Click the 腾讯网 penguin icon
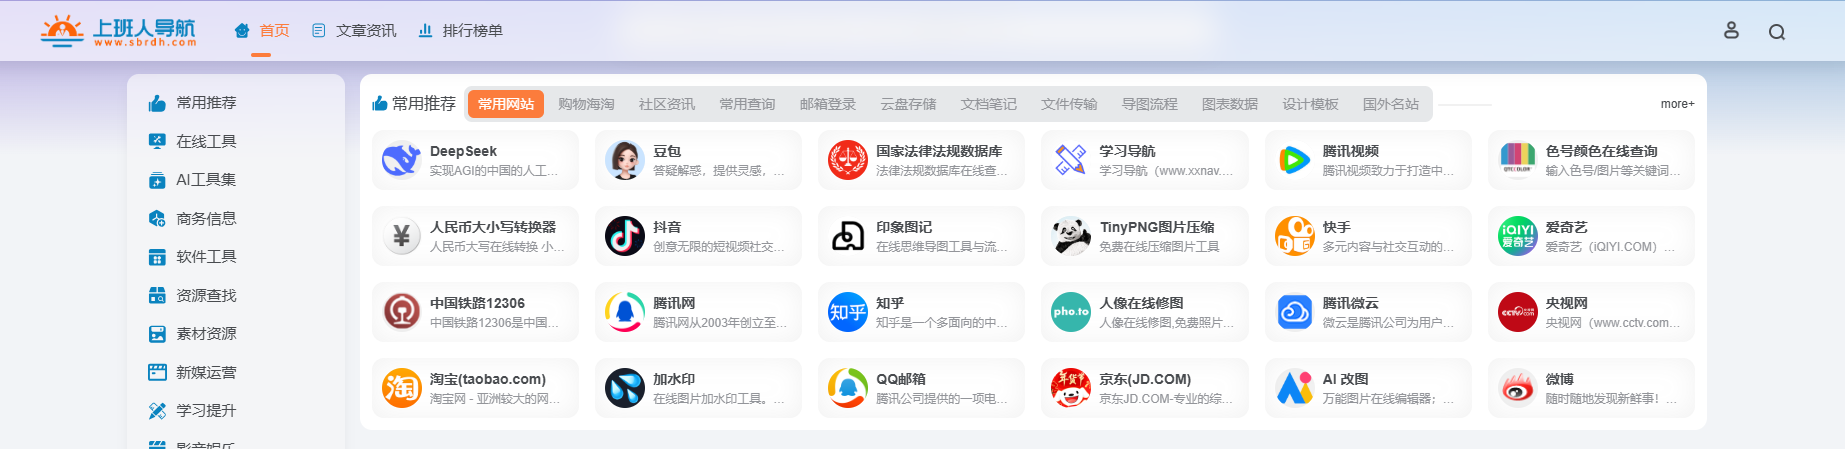This screenshot has height=449, width=1845. click(x=624, y=312)
